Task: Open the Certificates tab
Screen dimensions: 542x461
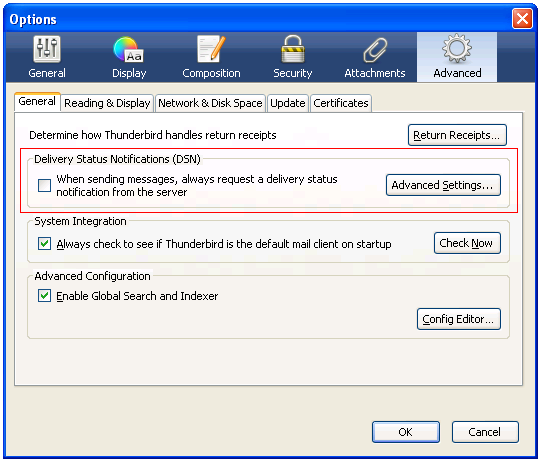Action: pos(341,103)
